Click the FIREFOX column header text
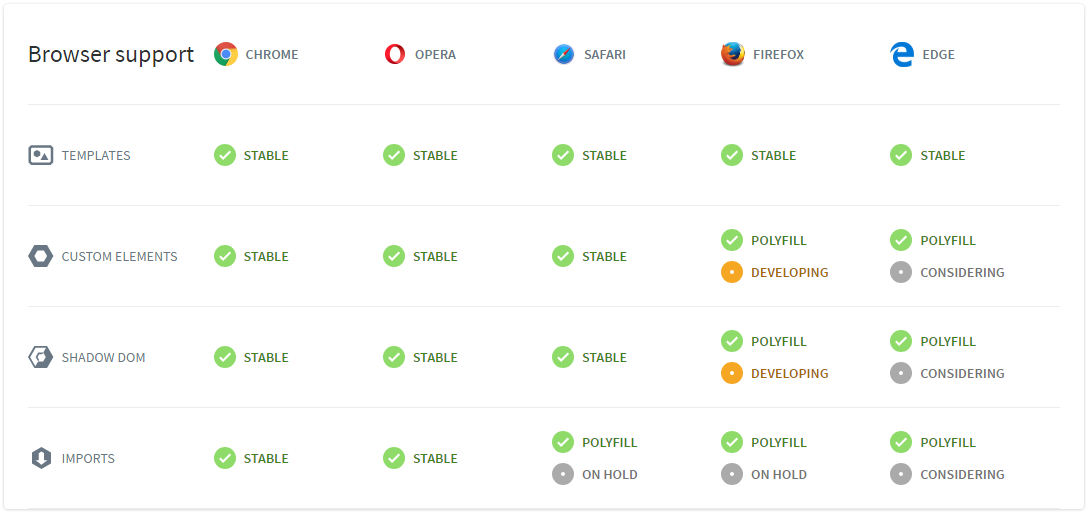 pos(779,54)
